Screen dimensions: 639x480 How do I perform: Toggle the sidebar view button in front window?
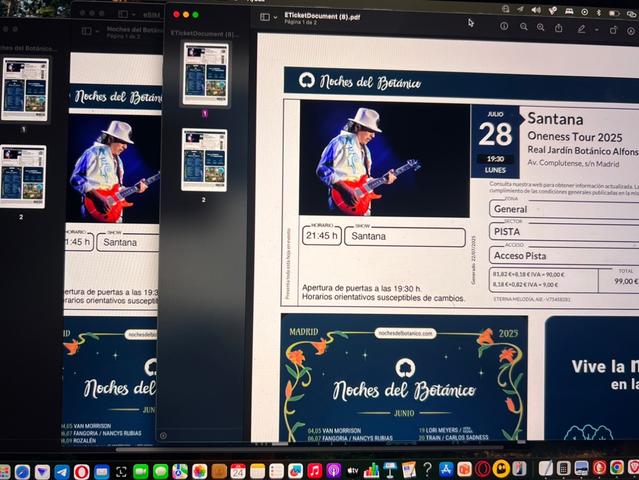click(265, 17)
